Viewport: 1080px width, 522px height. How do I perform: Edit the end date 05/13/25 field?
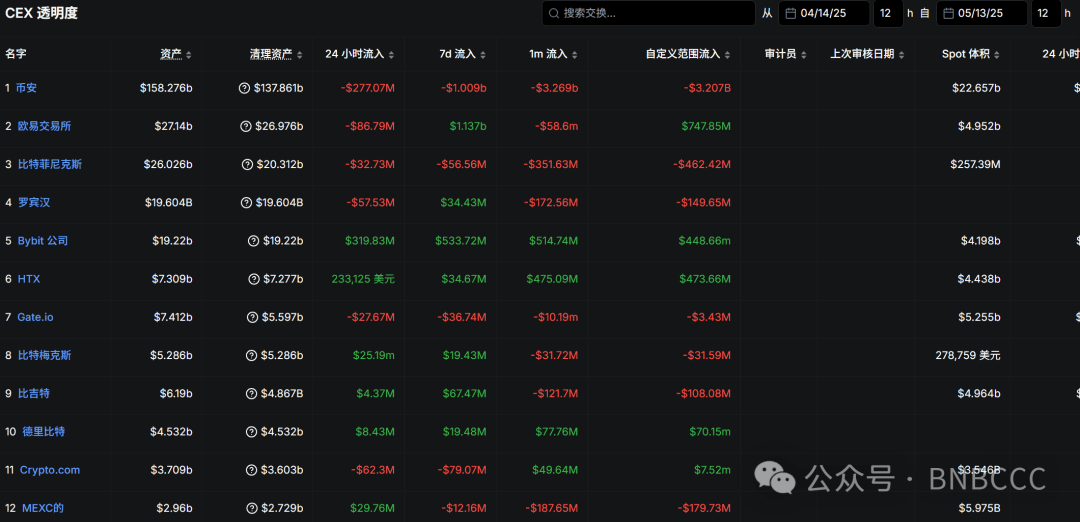point(982,13)
